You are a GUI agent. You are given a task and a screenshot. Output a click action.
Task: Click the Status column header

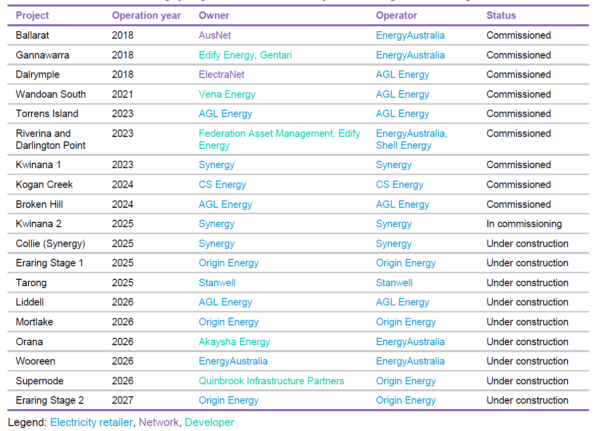[501, 15]
